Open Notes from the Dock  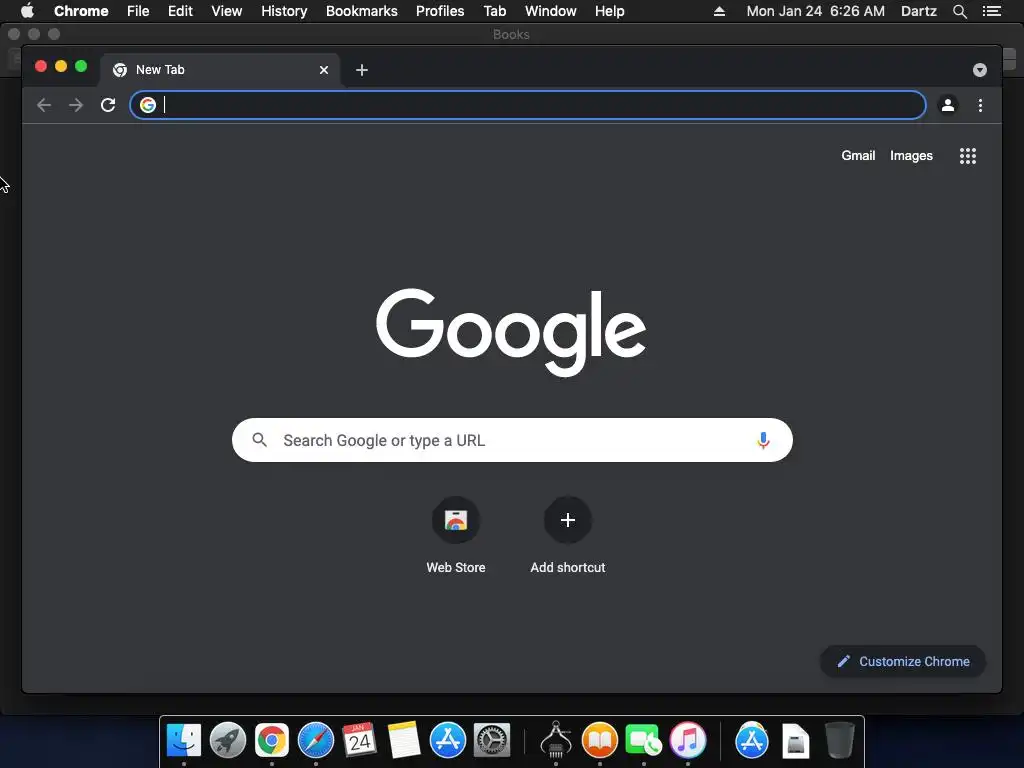coord(404,741)
